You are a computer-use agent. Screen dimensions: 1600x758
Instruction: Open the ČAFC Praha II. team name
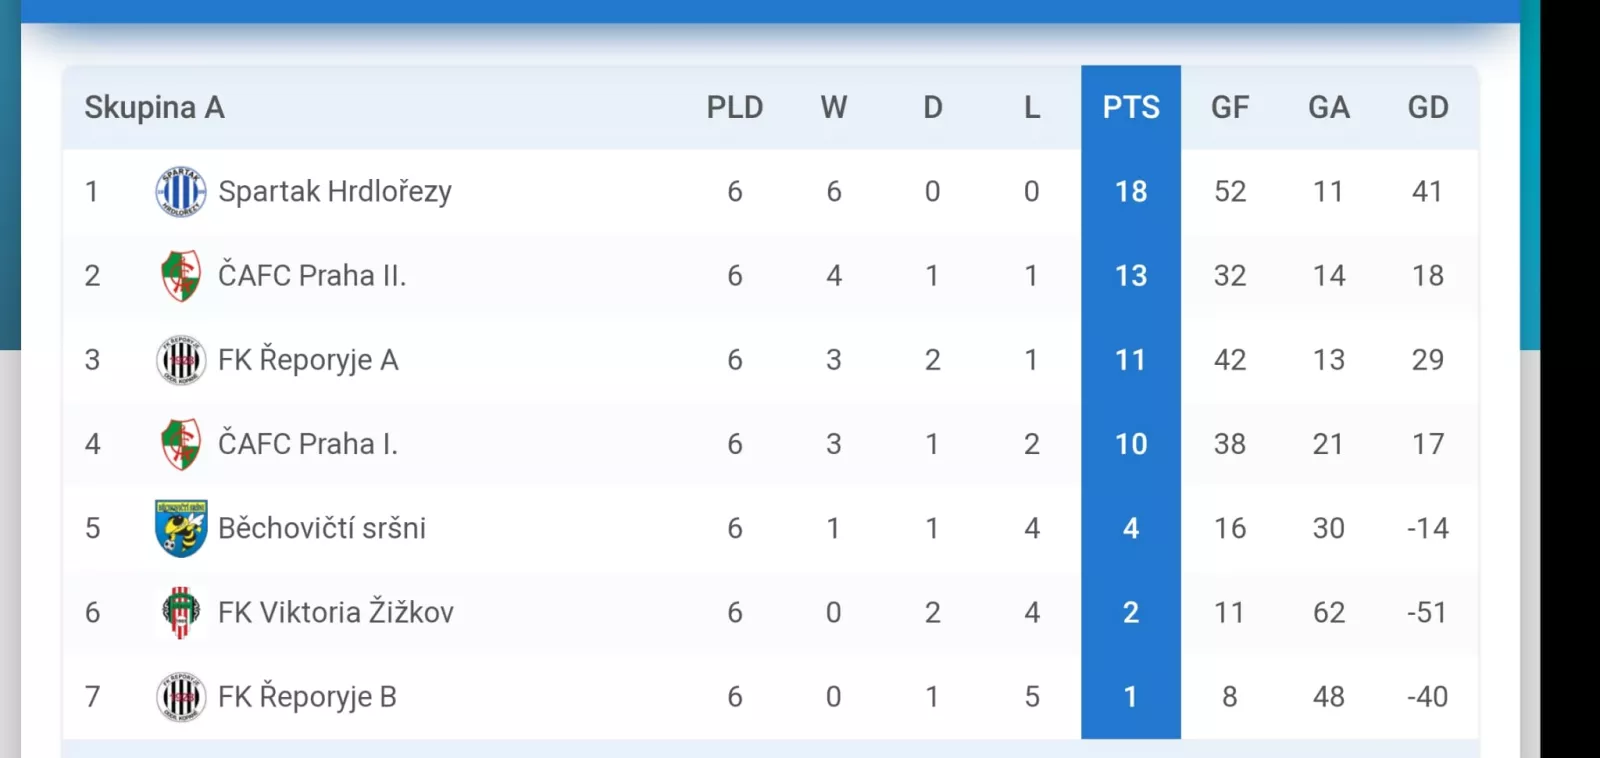(312, 276)
